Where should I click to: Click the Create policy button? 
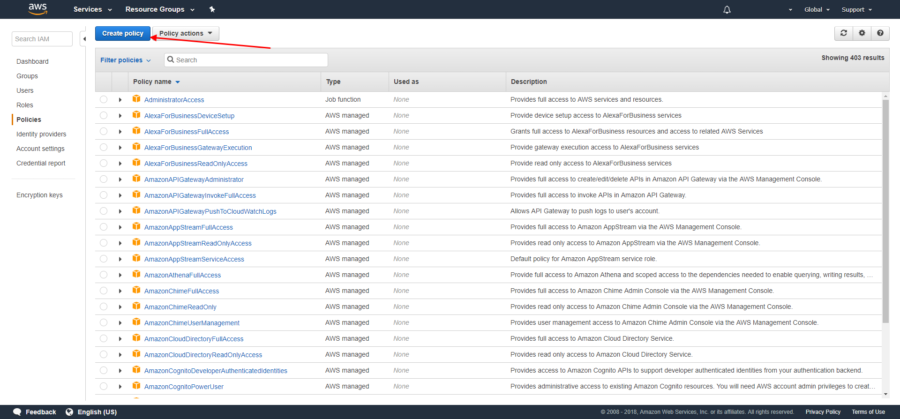[x=123, y=33]
